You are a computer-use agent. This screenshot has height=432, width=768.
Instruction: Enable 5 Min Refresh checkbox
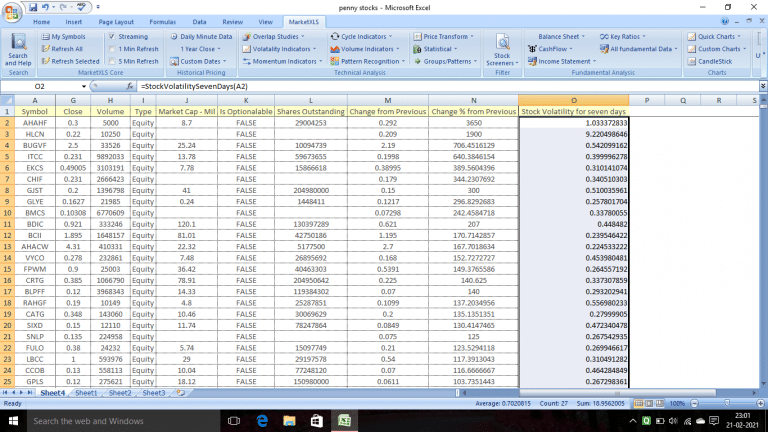112,61
